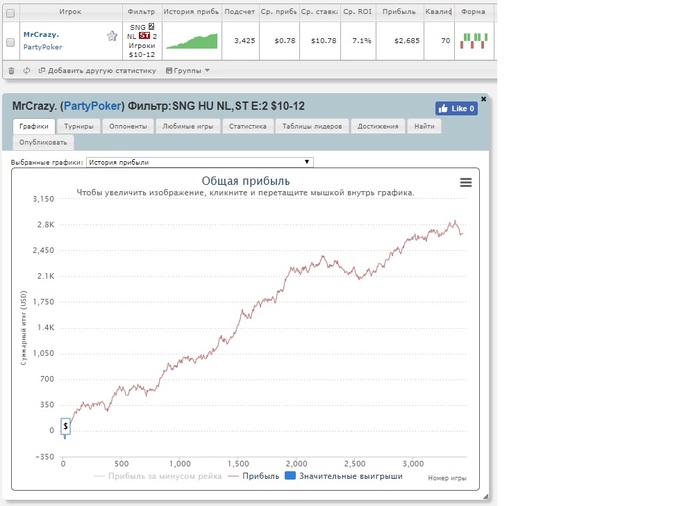The height and width of the screenshot is (506, 700).
Task: Open the chart hamburger export menu
Action: coord(466,182)
